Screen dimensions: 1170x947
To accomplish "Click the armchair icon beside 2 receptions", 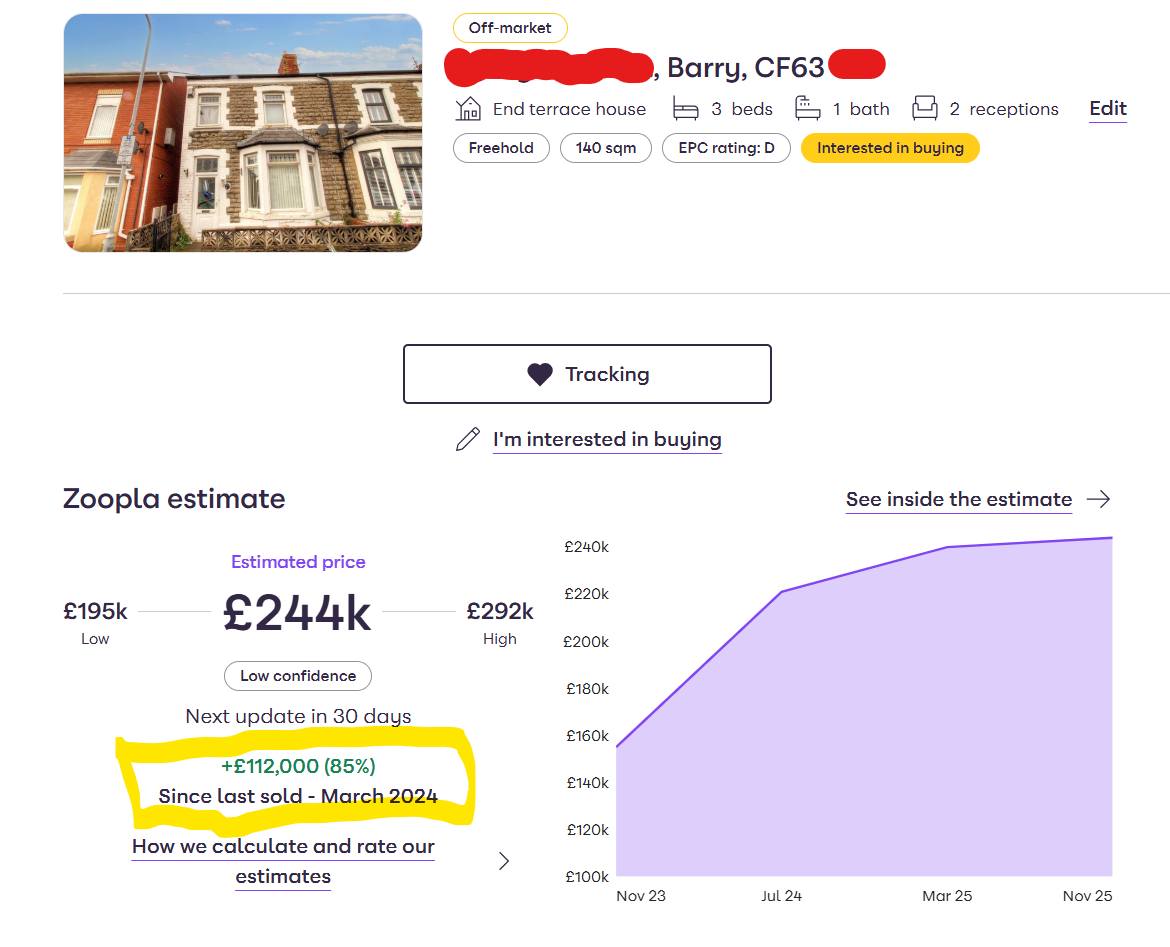I will (x=925, y=108).
